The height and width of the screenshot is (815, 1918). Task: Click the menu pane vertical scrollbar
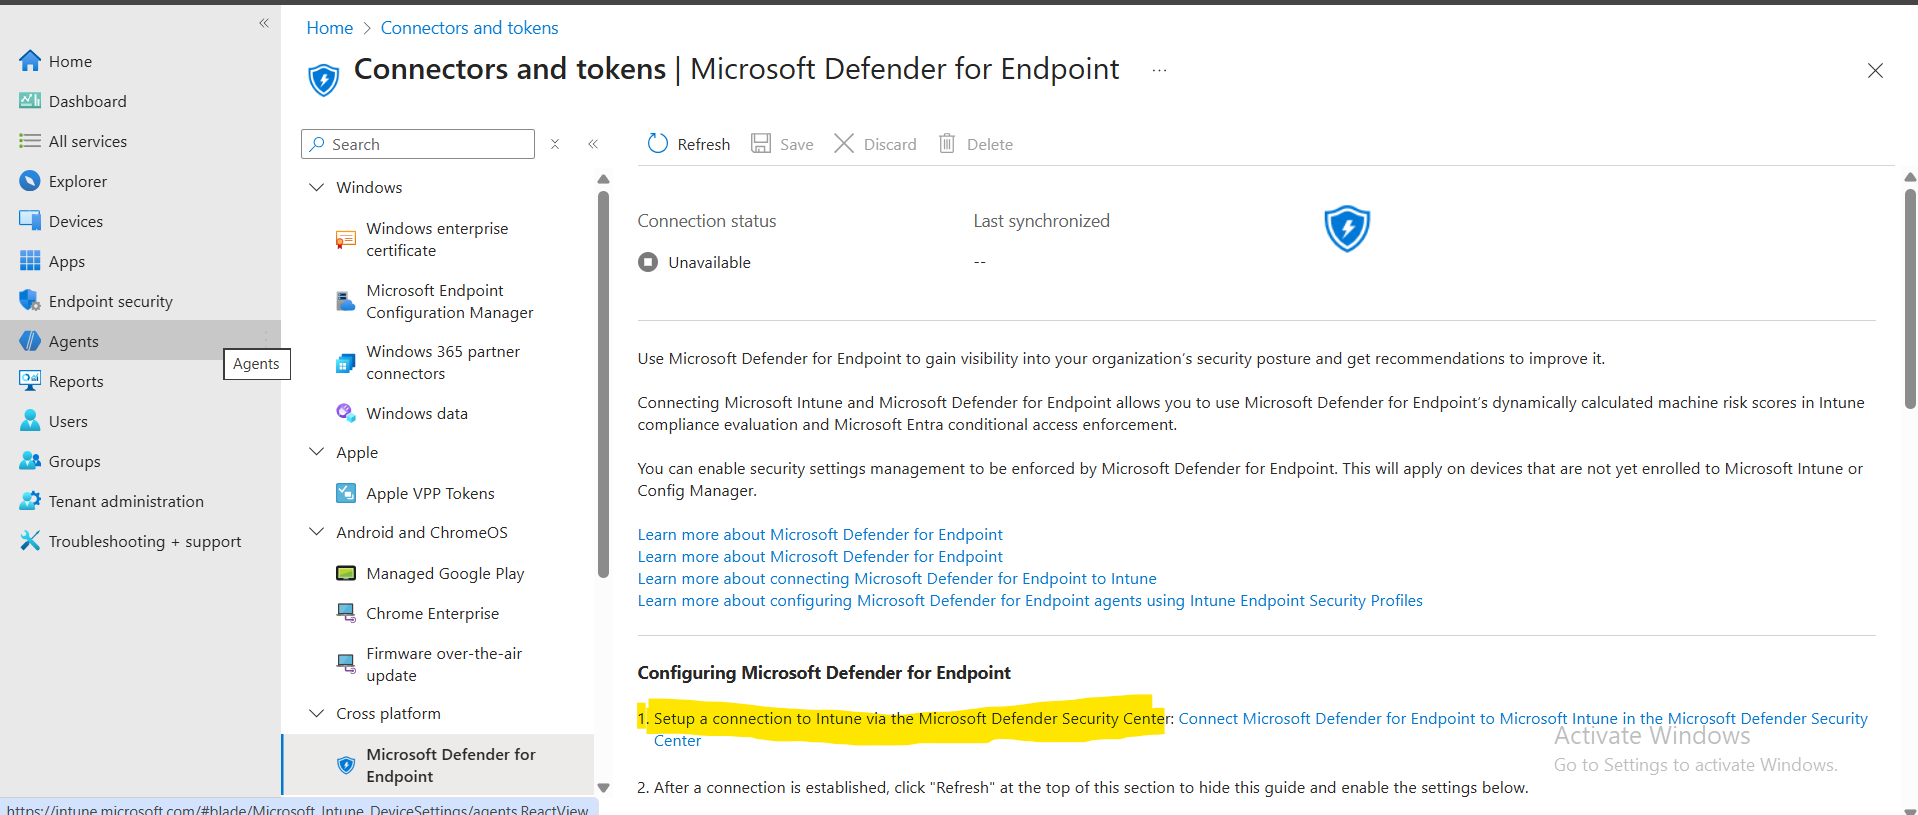click(603, 385)
